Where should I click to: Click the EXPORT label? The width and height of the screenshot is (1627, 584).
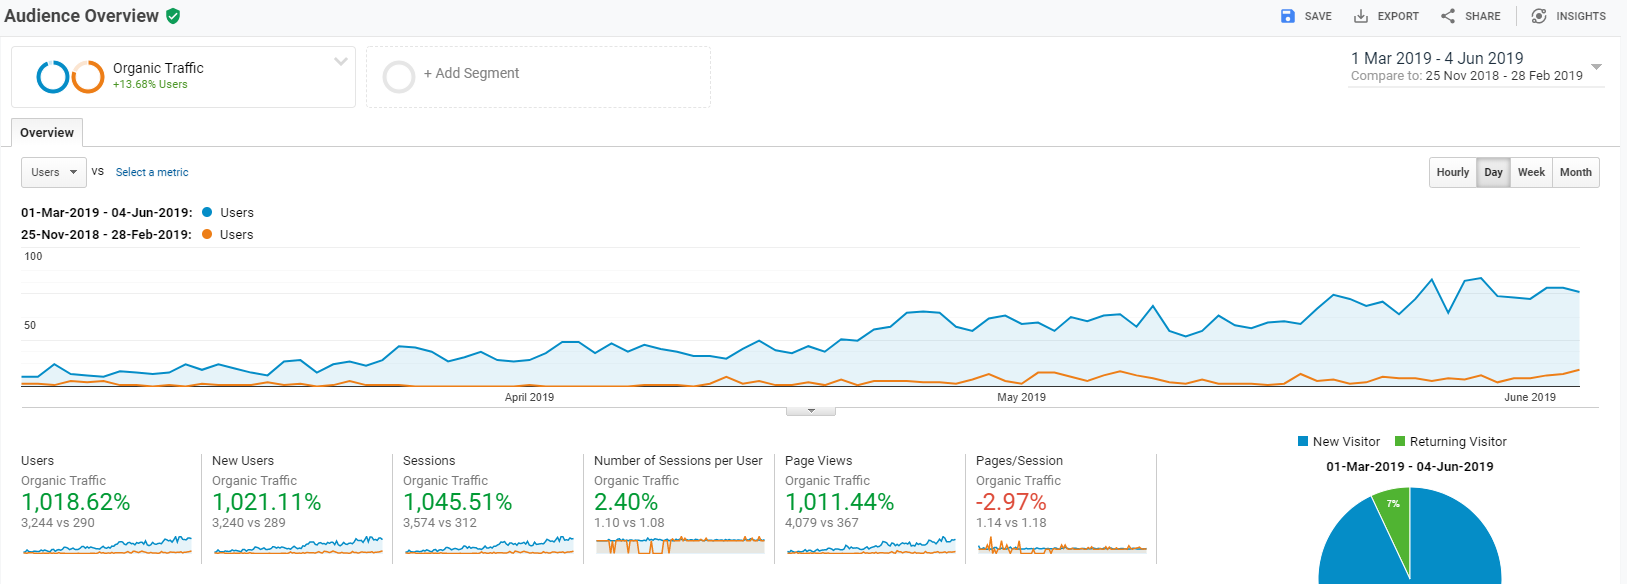pyautogui.click(x=1398, y=16)
